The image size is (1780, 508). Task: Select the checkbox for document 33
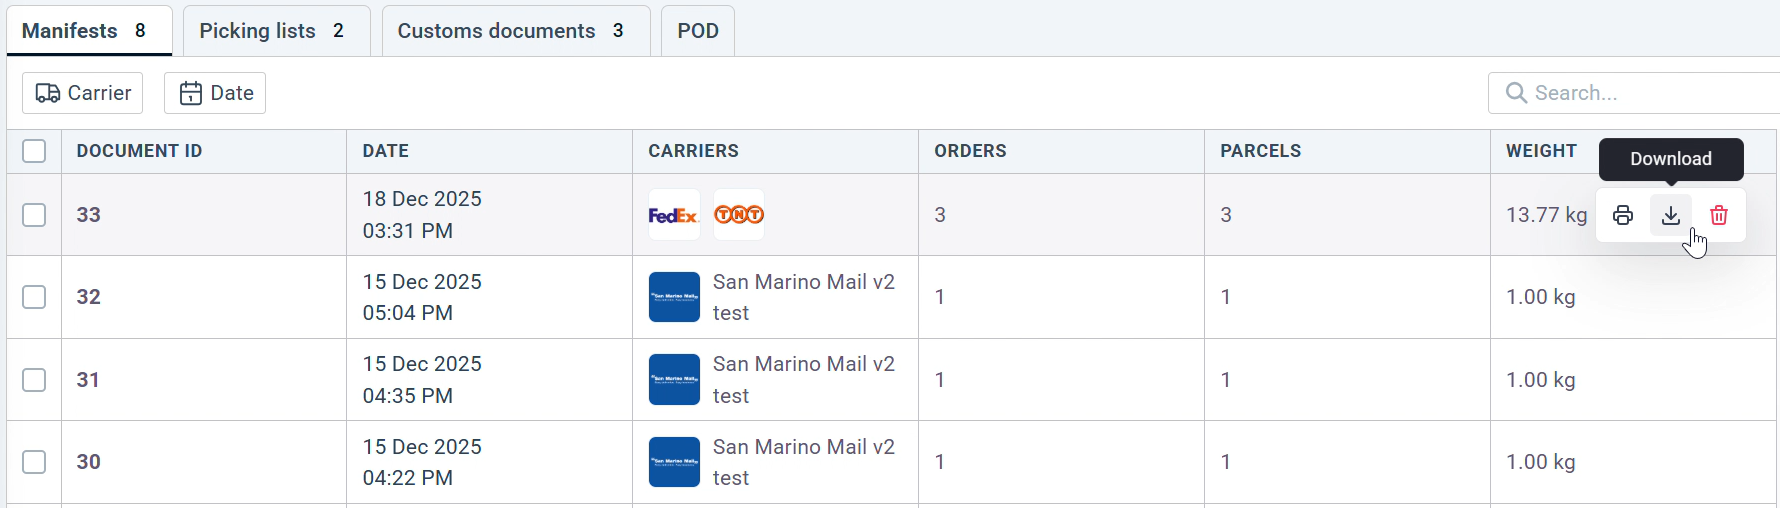tap(34, 215)
